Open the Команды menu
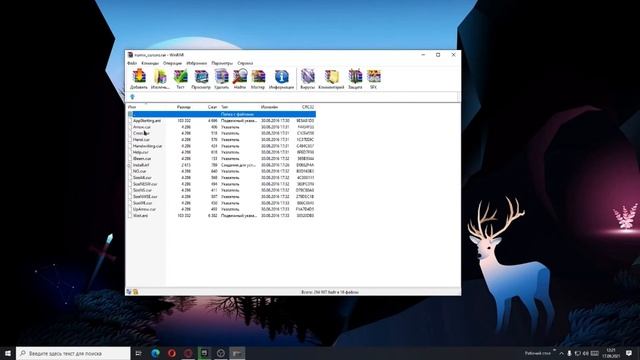This screenshot has width=640, height=360. (x=150, y=63)
